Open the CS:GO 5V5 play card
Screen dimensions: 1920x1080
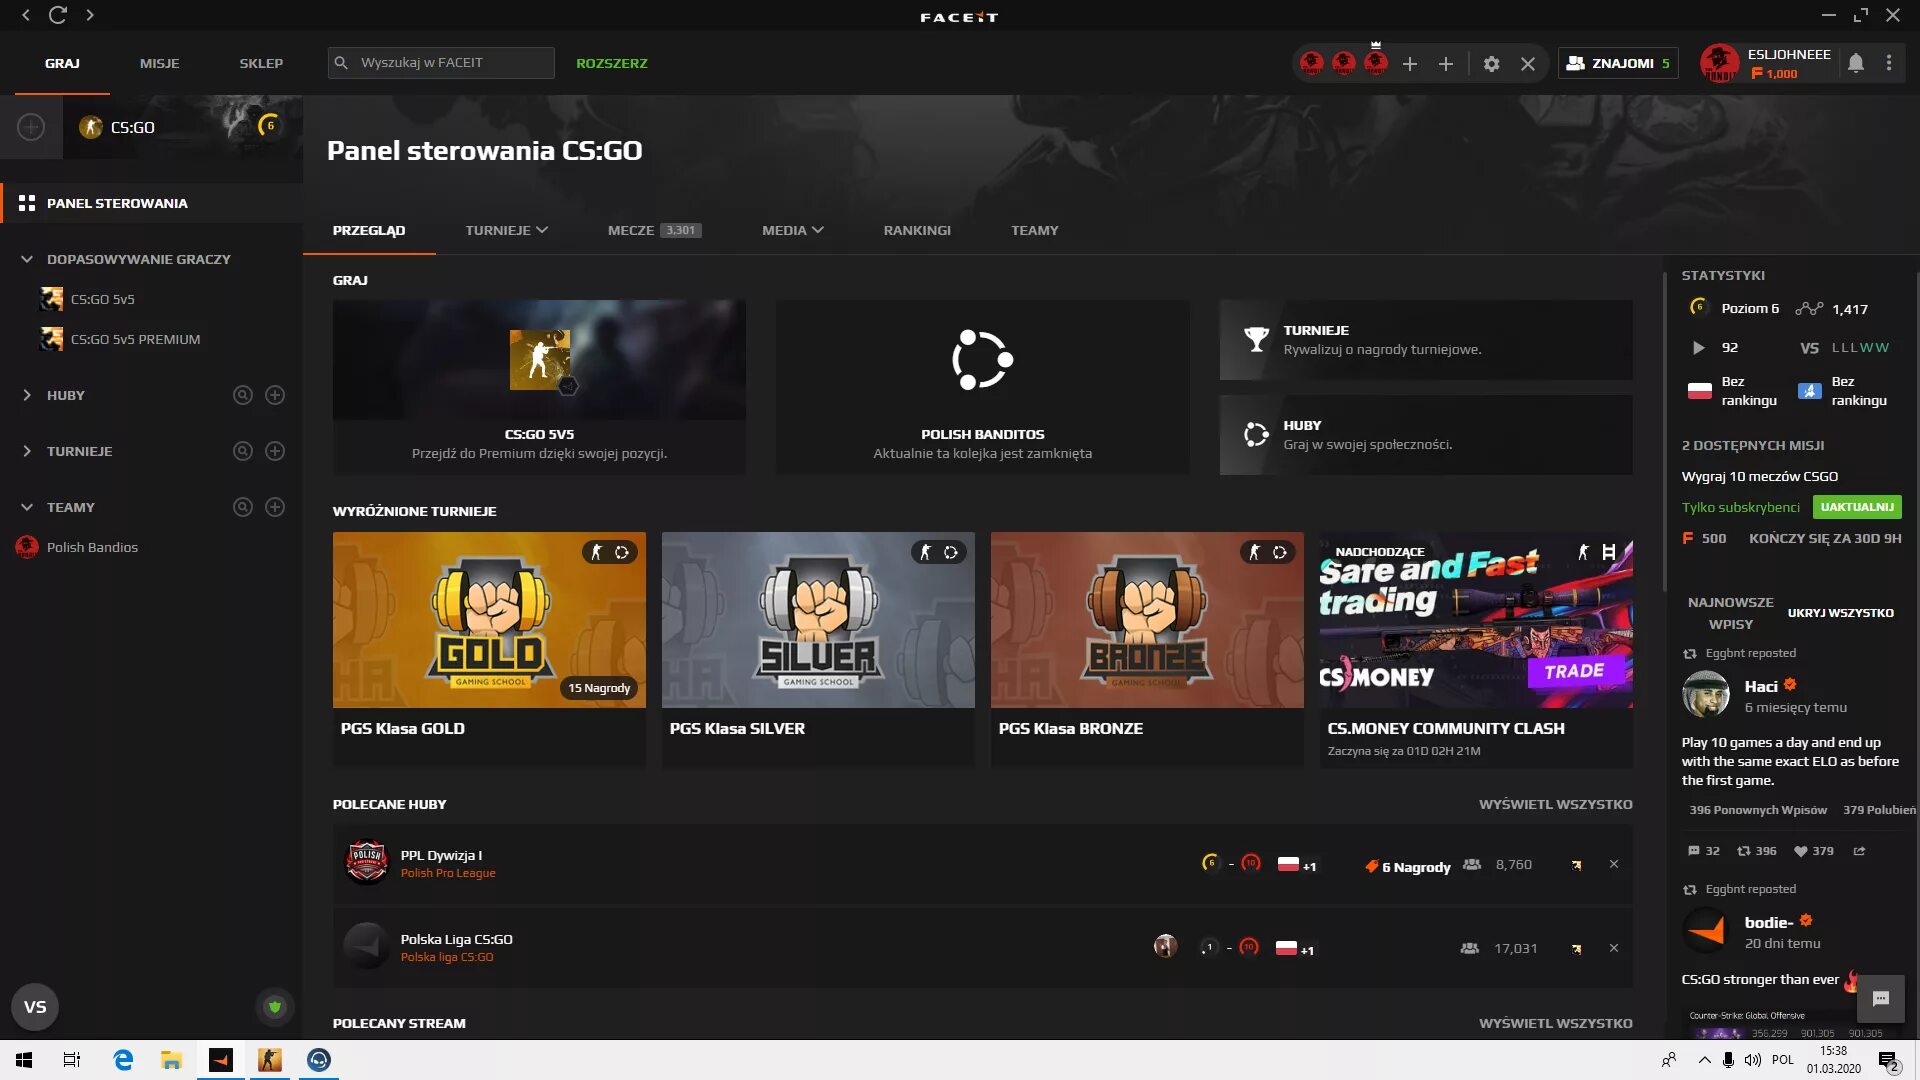[x=539, y=387]
